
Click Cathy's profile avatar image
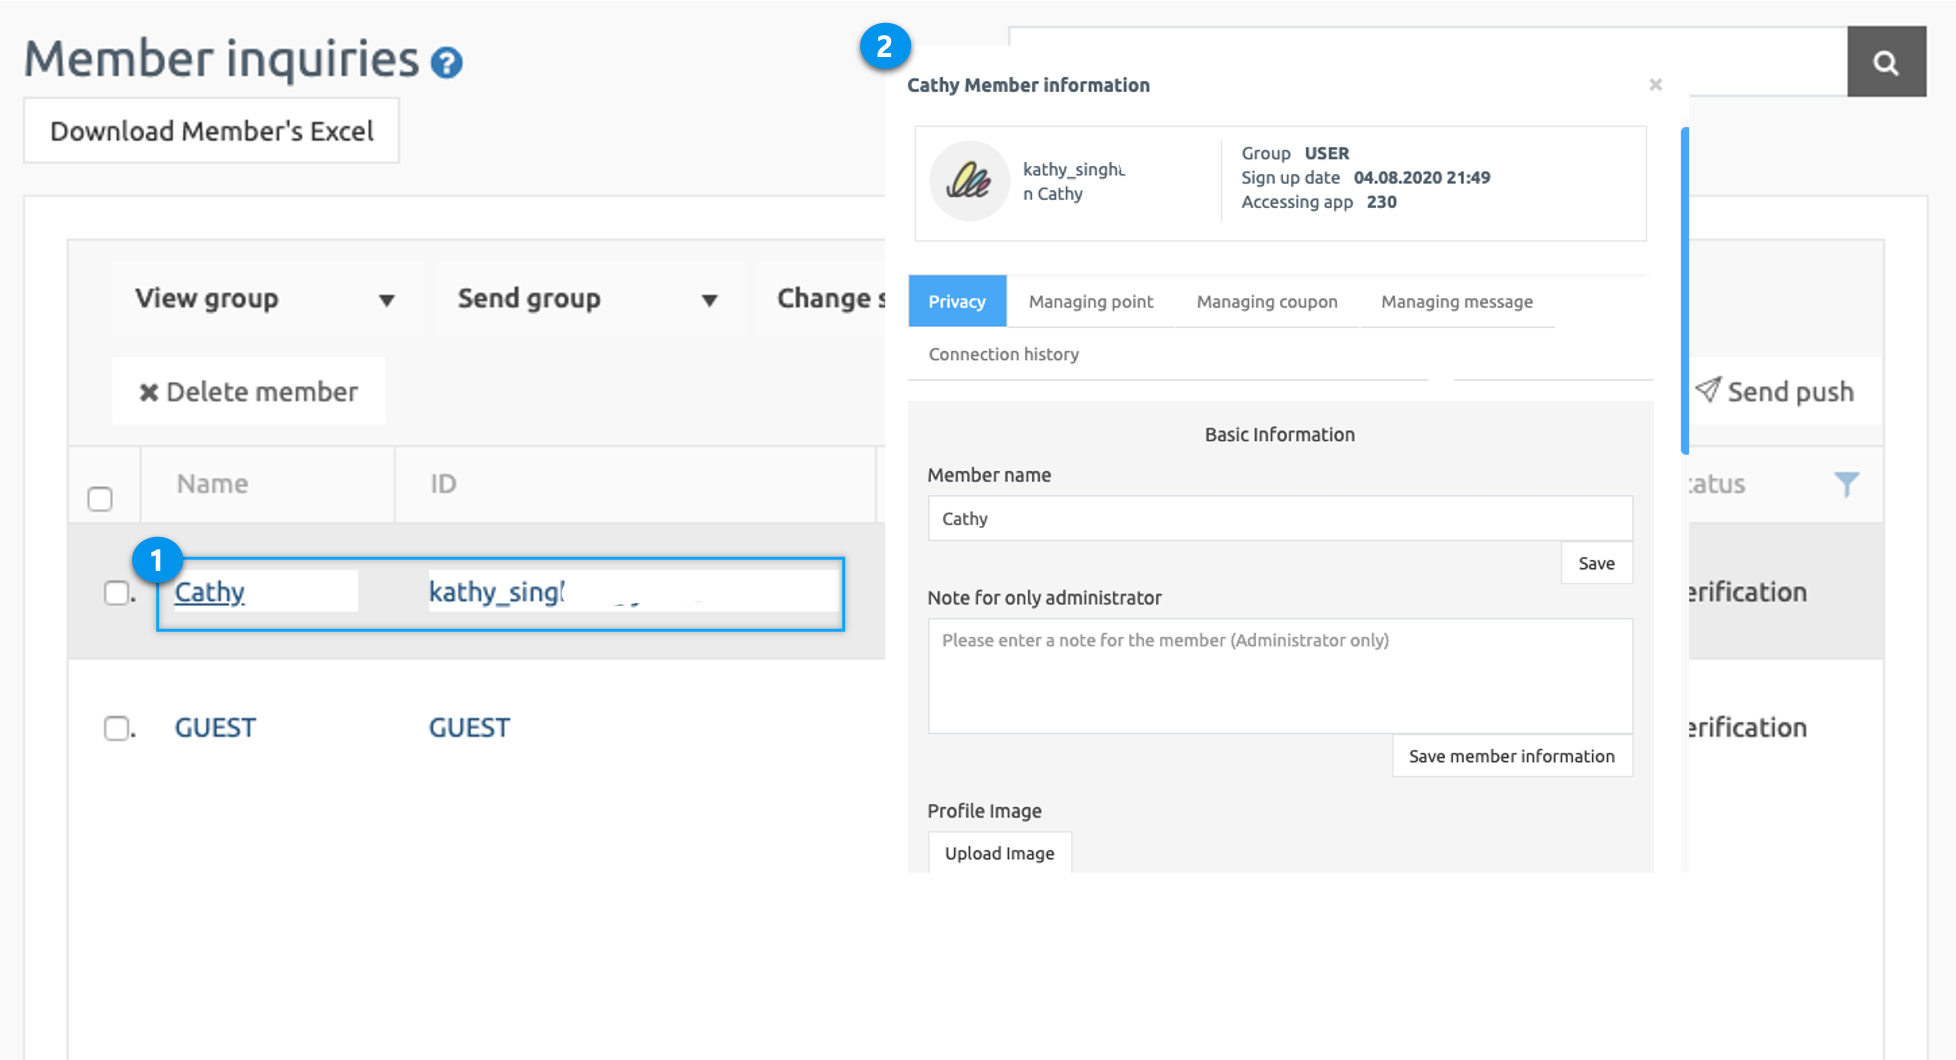tap(969, 181)
